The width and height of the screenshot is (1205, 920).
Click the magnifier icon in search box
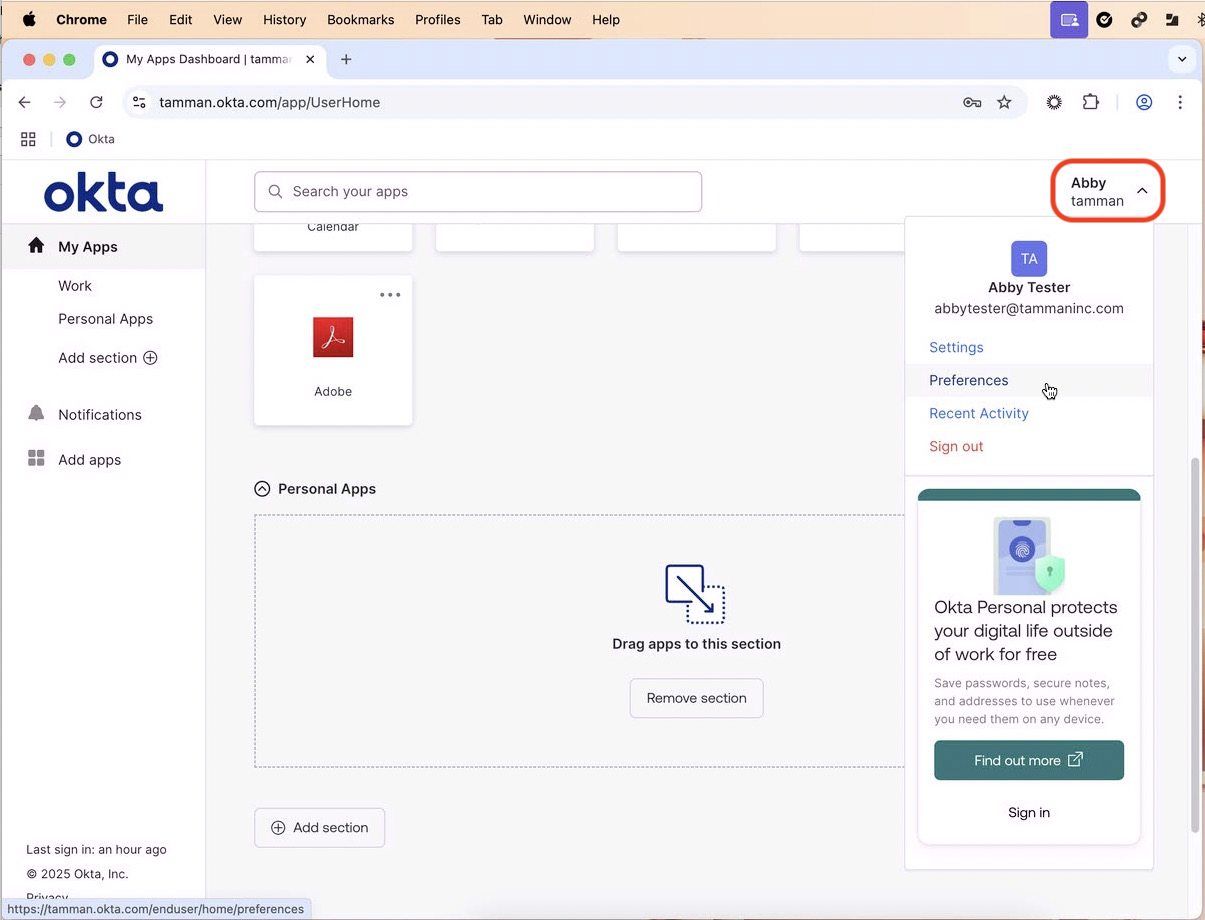[275, 192]
